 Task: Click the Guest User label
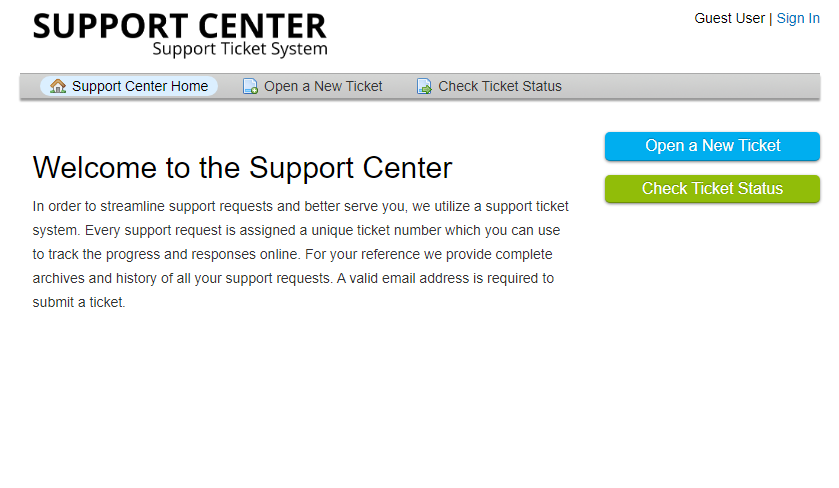point(729,18)
